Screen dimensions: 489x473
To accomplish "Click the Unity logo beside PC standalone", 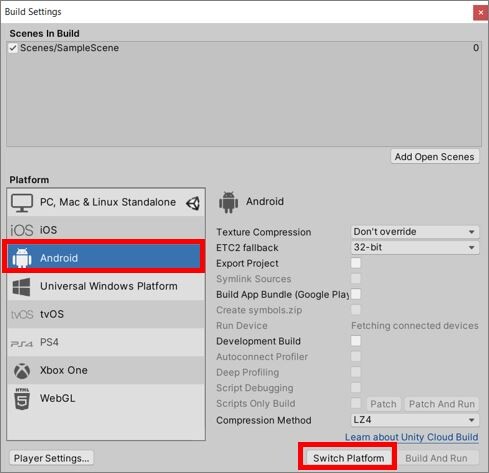I will 193,203.
